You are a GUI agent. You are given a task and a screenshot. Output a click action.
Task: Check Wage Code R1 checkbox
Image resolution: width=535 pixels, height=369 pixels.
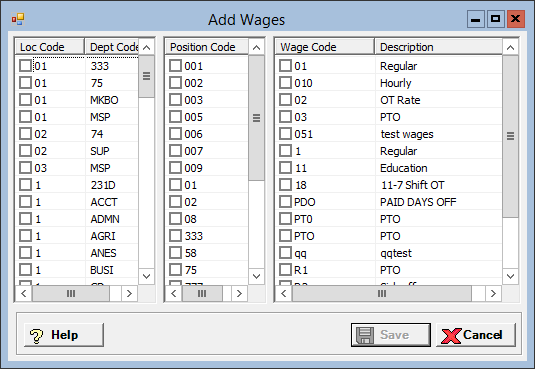tap(285, 270)
